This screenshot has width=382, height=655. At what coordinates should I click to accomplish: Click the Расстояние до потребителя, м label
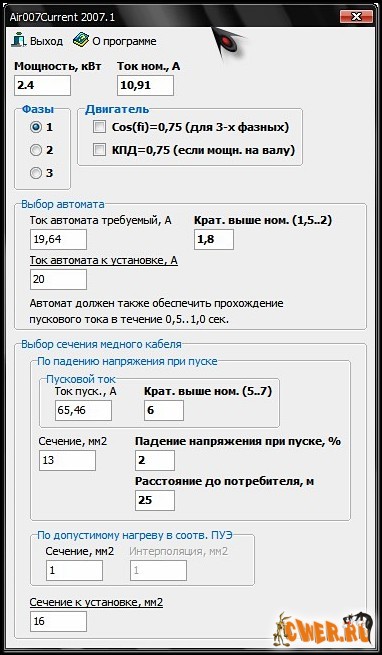224,481
